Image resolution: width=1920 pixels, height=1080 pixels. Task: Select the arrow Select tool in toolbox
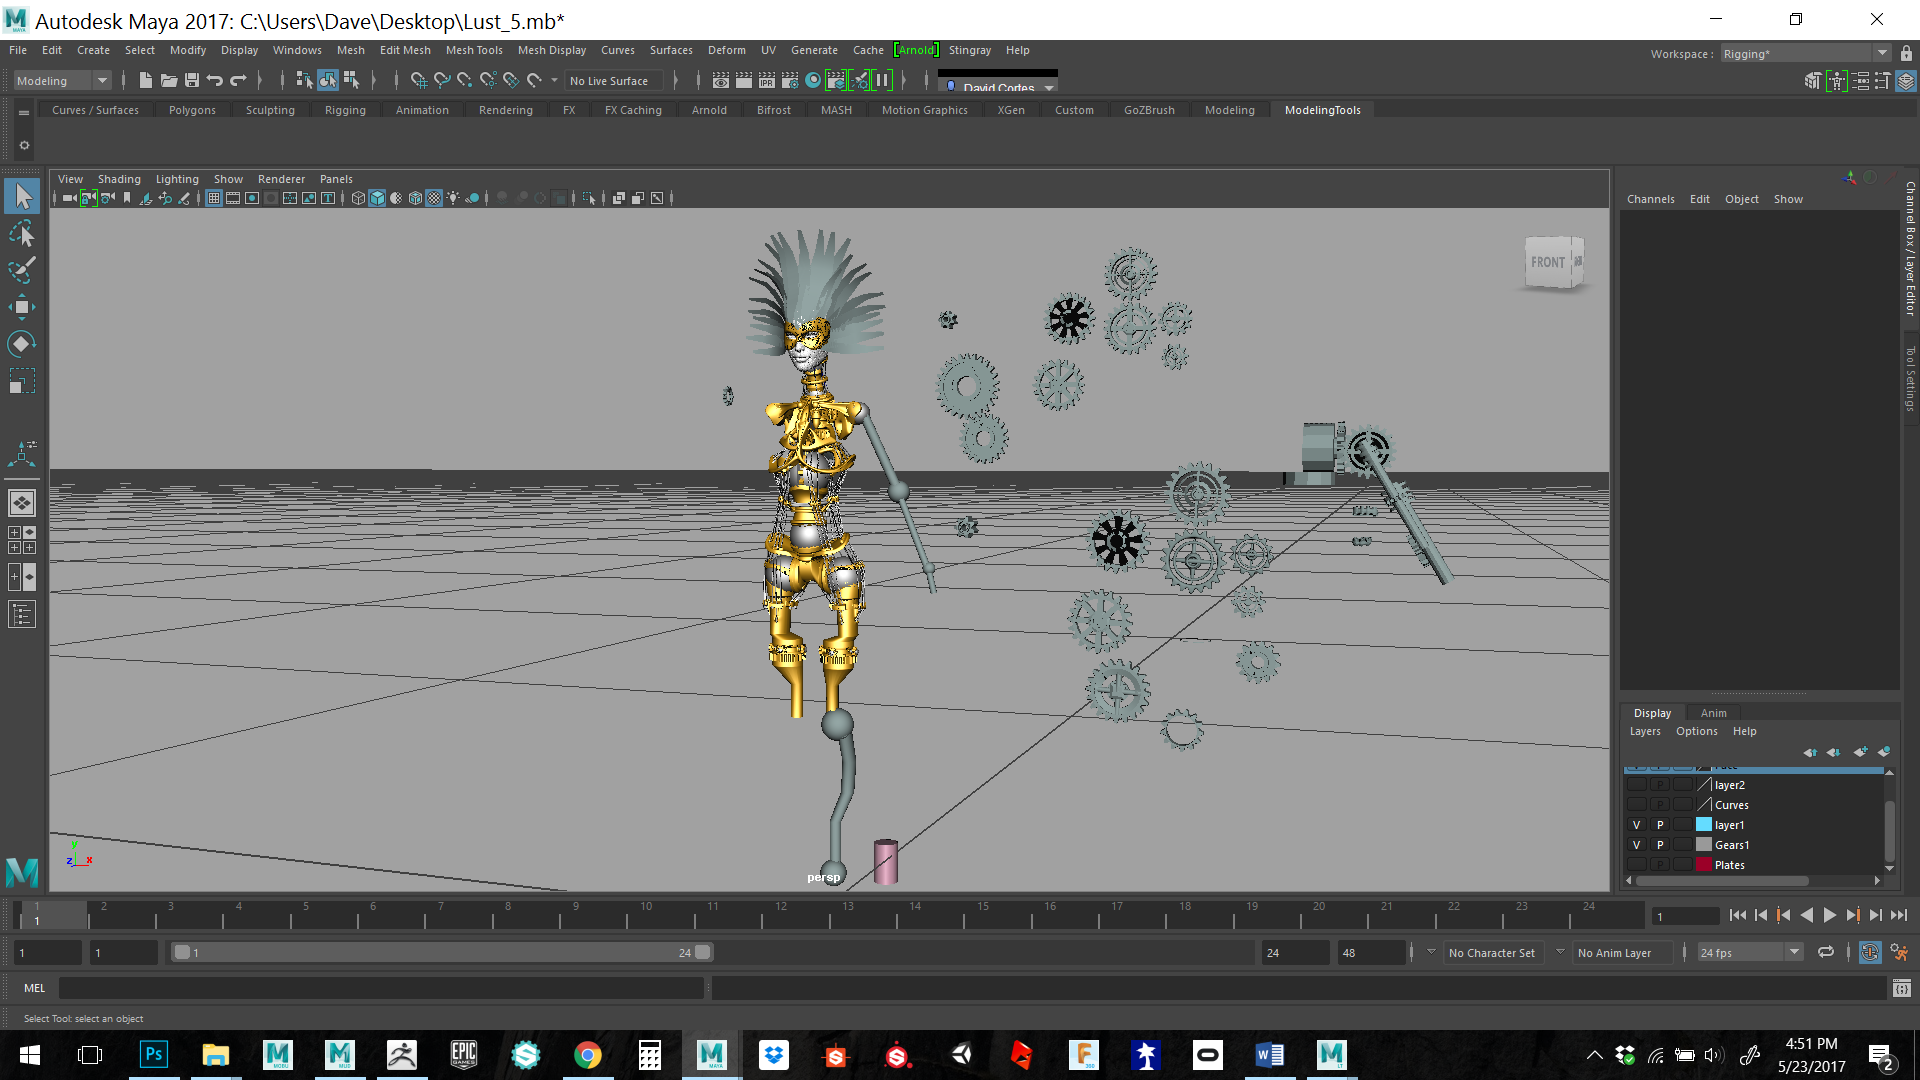coord(22,196)
